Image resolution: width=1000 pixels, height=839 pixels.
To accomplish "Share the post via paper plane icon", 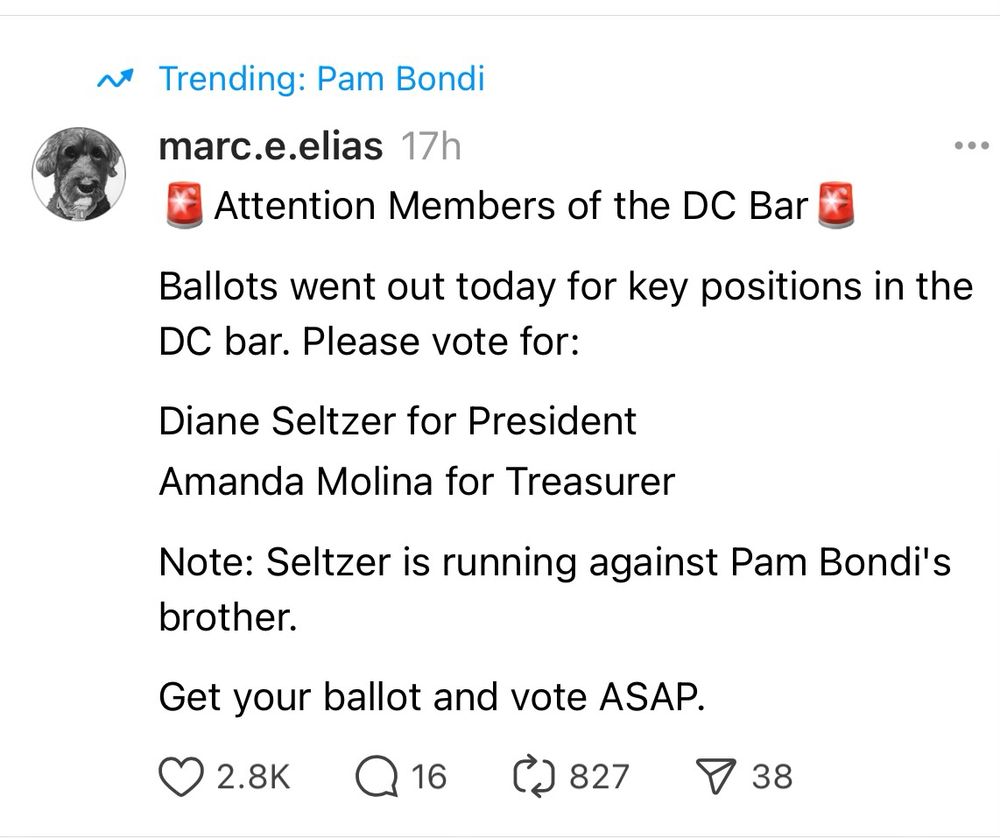I will click(x=716, y=777).
